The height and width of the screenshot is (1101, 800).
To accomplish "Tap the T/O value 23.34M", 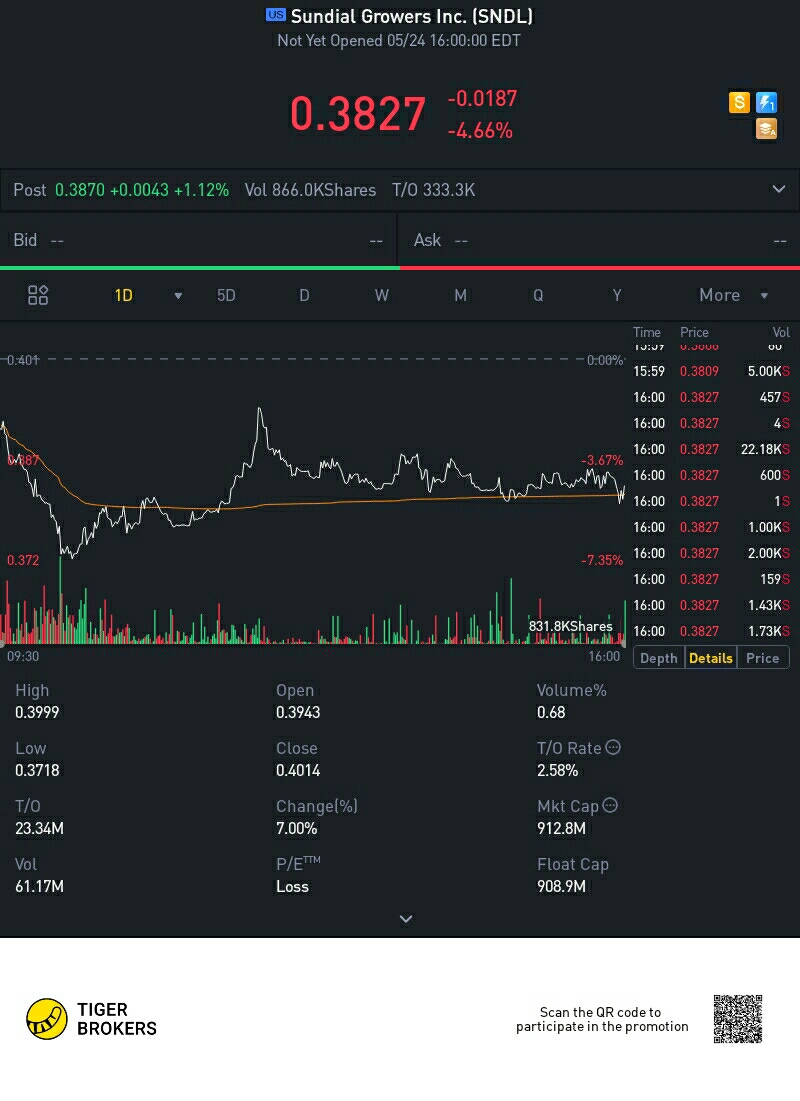I will click(39, 828).
